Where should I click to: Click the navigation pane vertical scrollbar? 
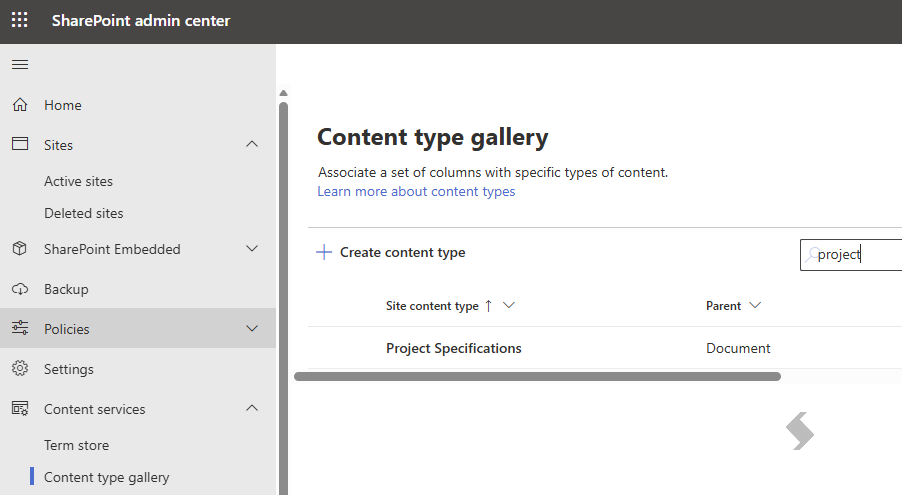coord(283,299)
